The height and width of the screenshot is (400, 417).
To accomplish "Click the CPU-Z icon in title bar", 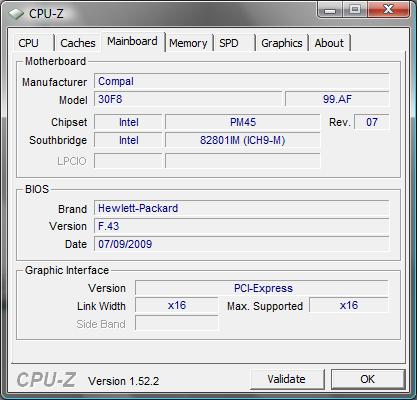I will point(16,14).
